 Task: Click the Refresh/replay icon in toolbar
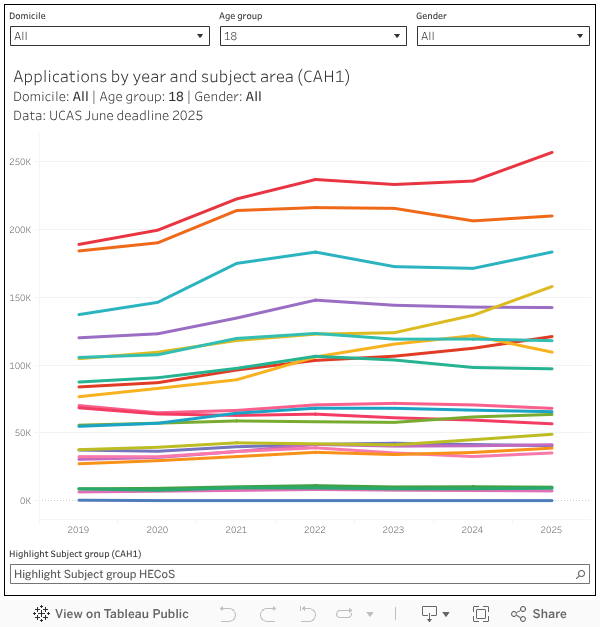[344, 613]
